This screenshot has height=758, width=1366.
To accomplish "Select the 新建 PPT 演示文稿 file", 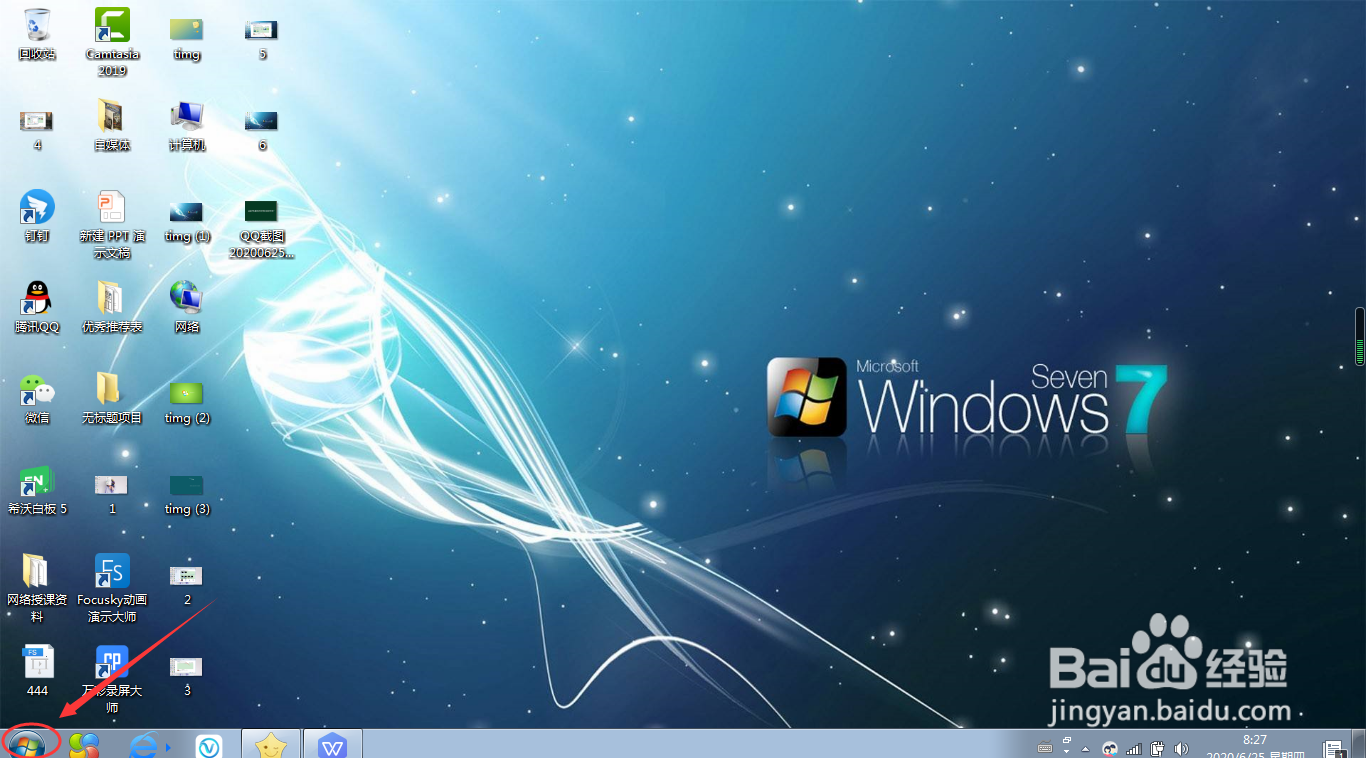I will pyautogui.click(x=112, y=225).
